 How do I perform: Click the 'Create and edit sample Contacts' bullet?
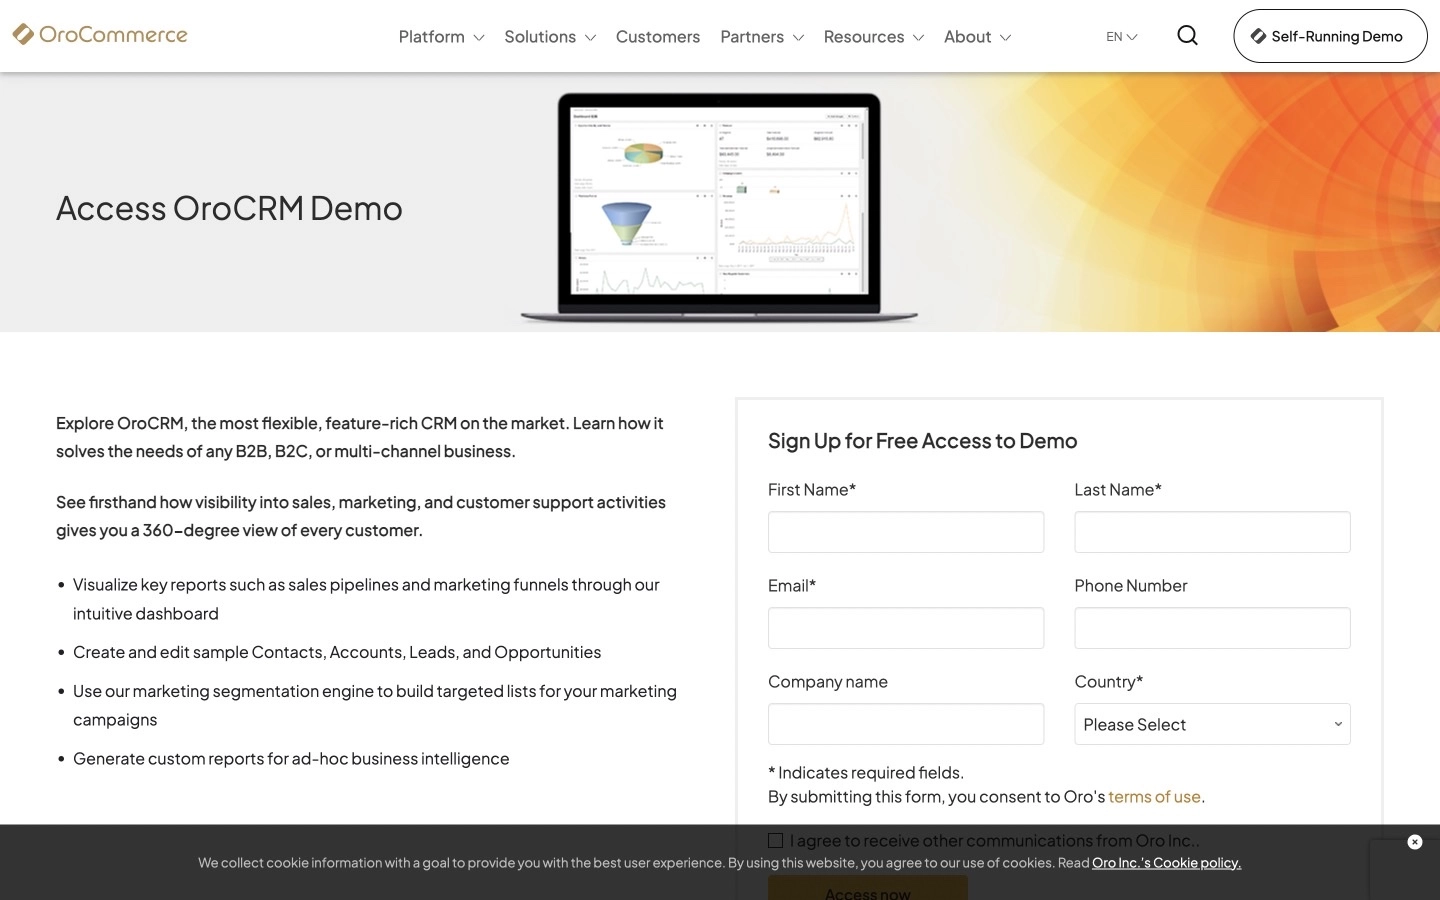point(337,652)
